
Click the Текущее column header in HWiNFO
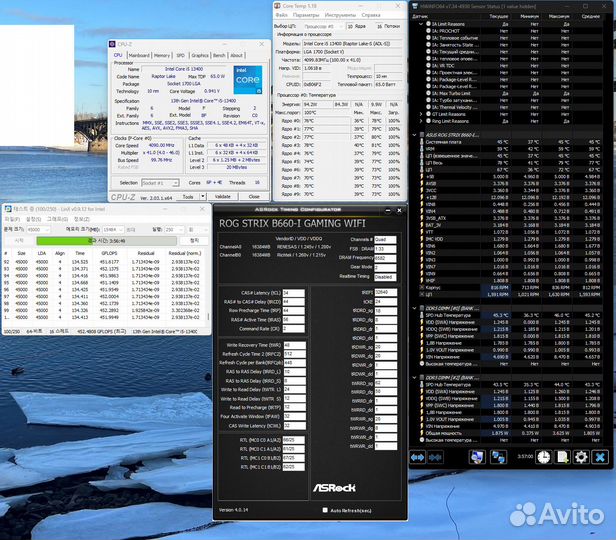tap(498, 16)
